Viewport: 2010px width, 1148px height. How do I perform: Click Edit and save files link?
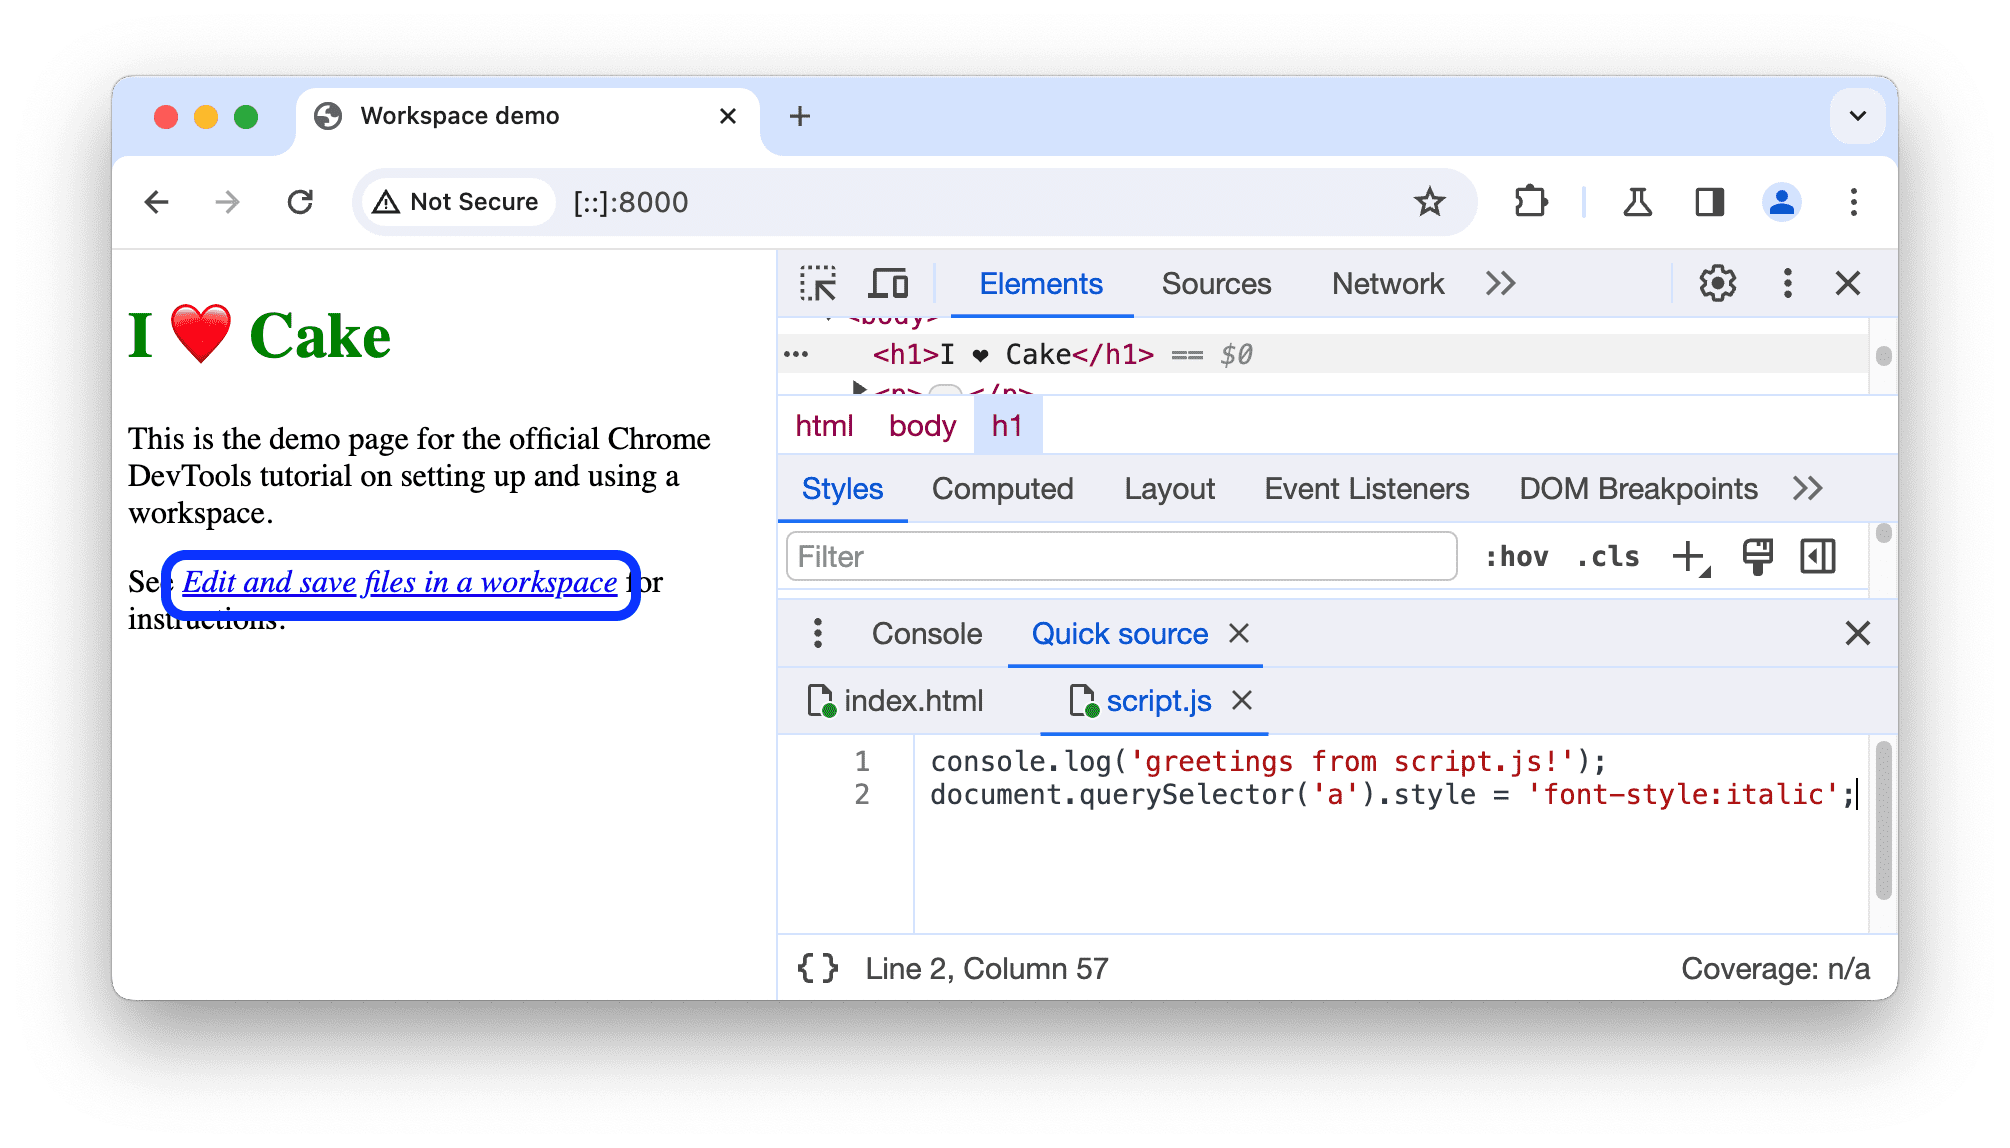coord(399,581)
